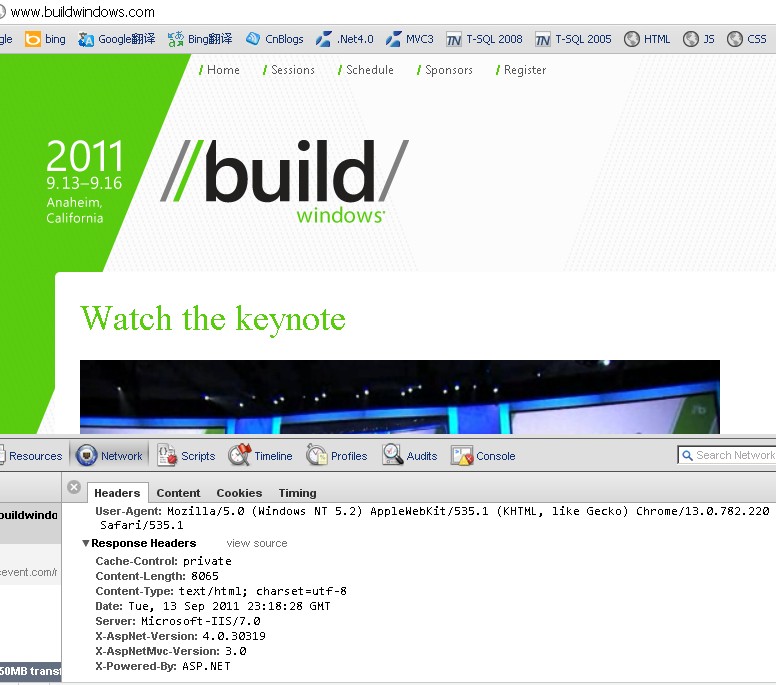Switch to the Cookies tab
Screen dimensions: 776x685
[239, 493]
